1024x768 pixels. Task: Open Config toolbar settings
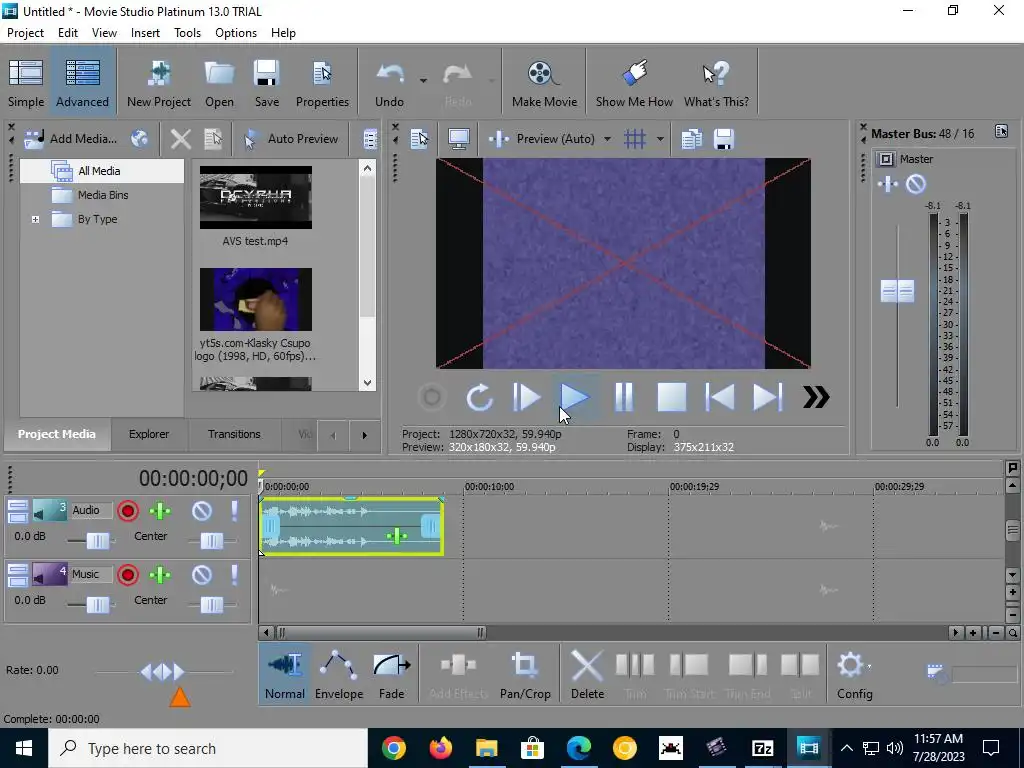pos(854,674)
